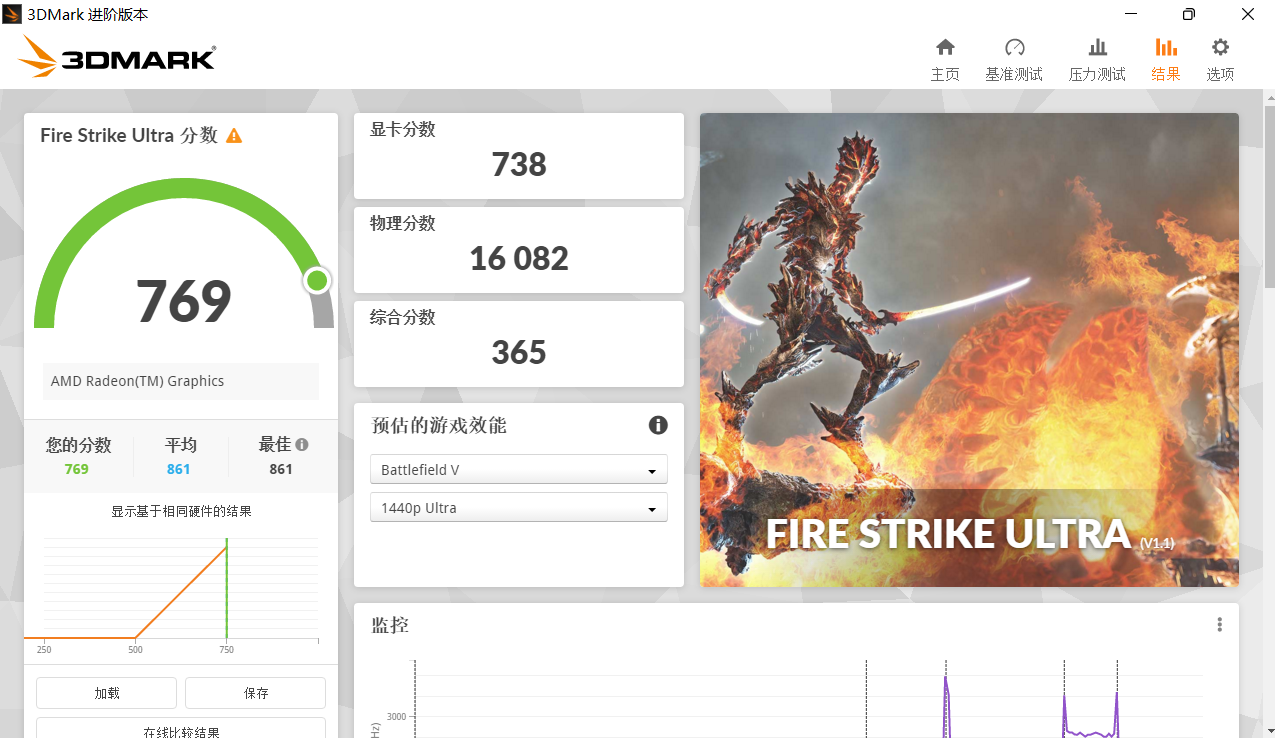Click the vertical scrollbar up arrow
The height and width of the screenshot is (738, 1275).
pos(1268,98)
